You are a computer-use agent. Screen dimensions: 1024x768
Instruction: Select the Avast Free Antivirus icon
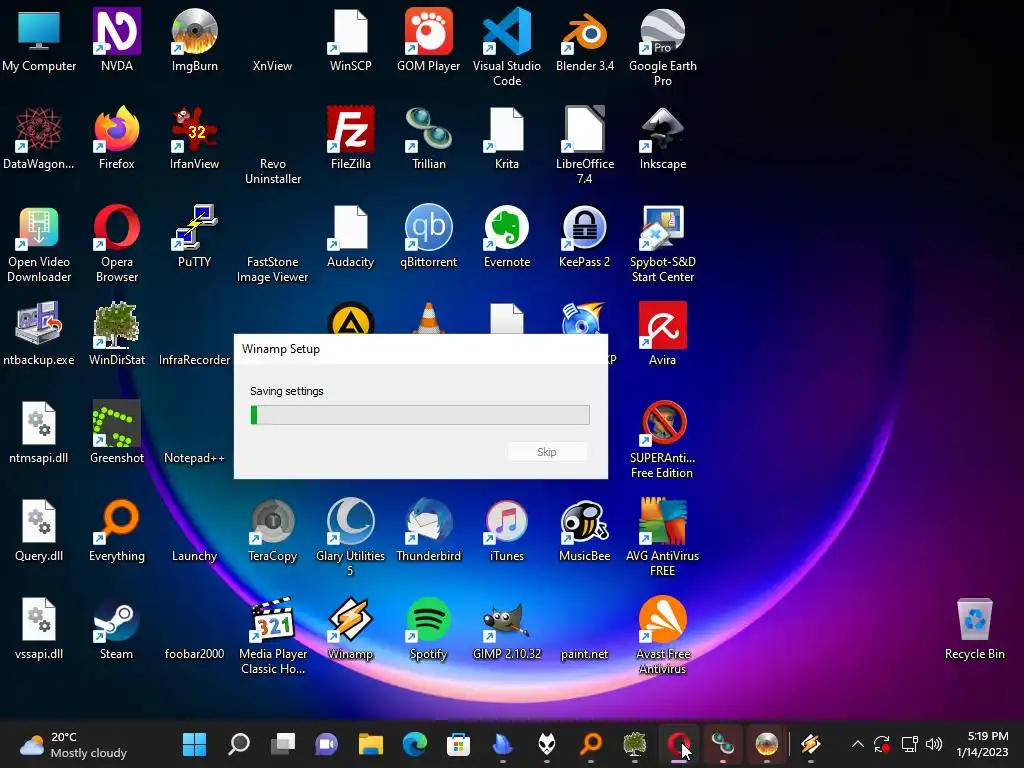pyautogui.click(x=662, y=619)
